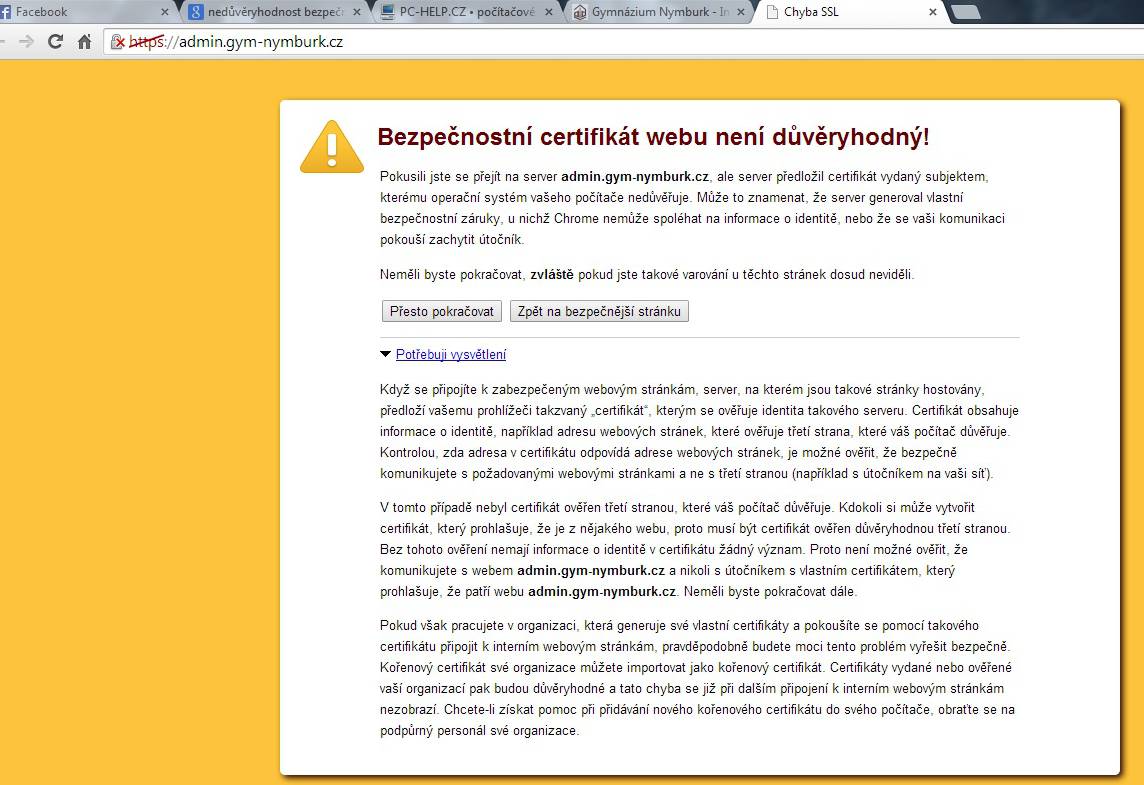Click "Zpět na bezpečnější stránku" button
The width and height of the screenshot is (1144, 785).
tap(599, 312)
